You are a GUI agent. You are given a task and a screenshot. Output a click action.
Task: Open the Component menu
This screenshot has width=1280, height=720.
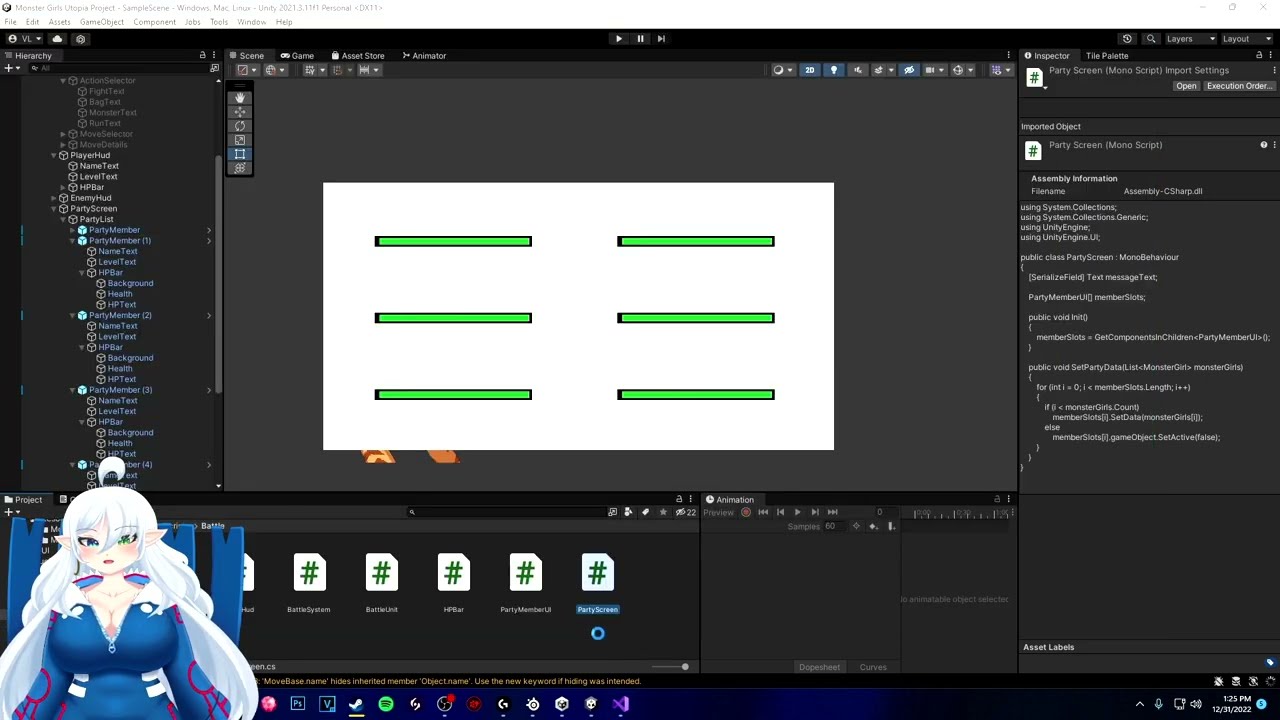(154, 22)
